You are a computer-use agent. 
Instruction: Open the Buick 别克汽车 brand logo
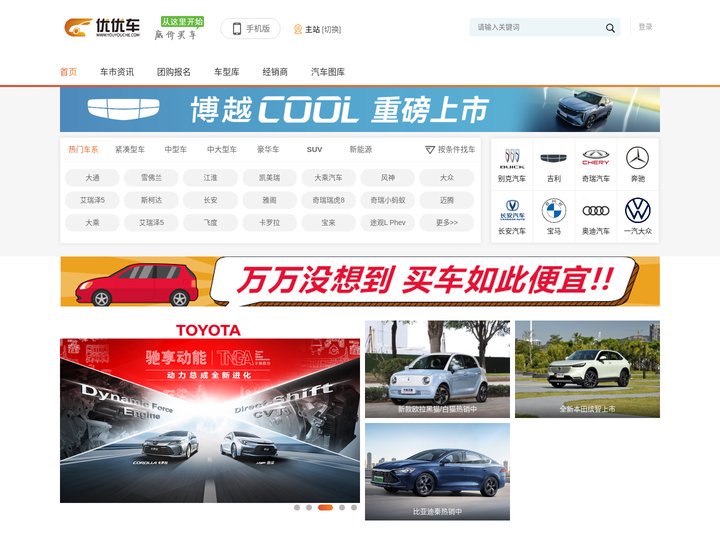[x=512, y=159]
